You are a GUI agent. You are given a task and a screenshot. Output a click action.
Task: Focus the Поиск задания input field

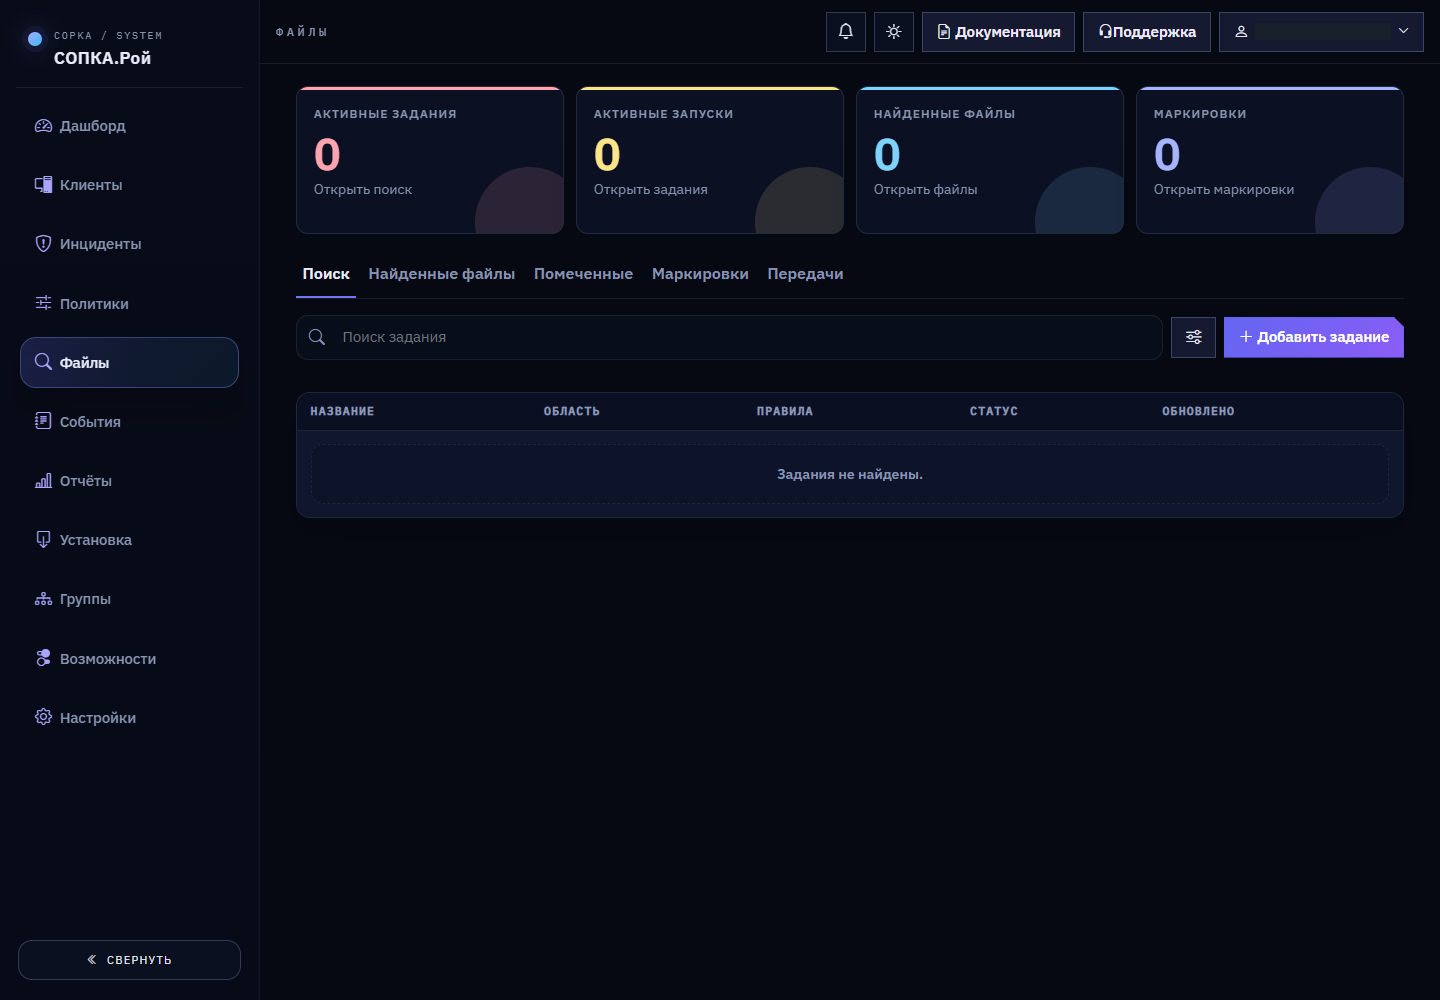729,337
